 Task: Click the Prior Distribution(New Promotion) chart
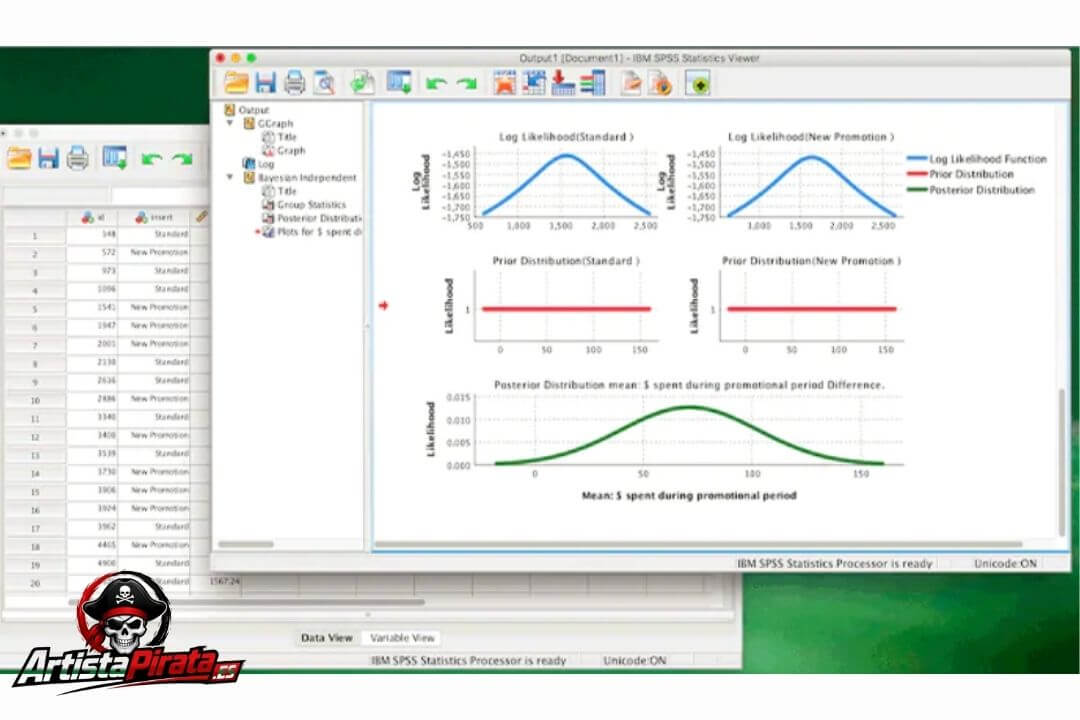click(796, 305)
